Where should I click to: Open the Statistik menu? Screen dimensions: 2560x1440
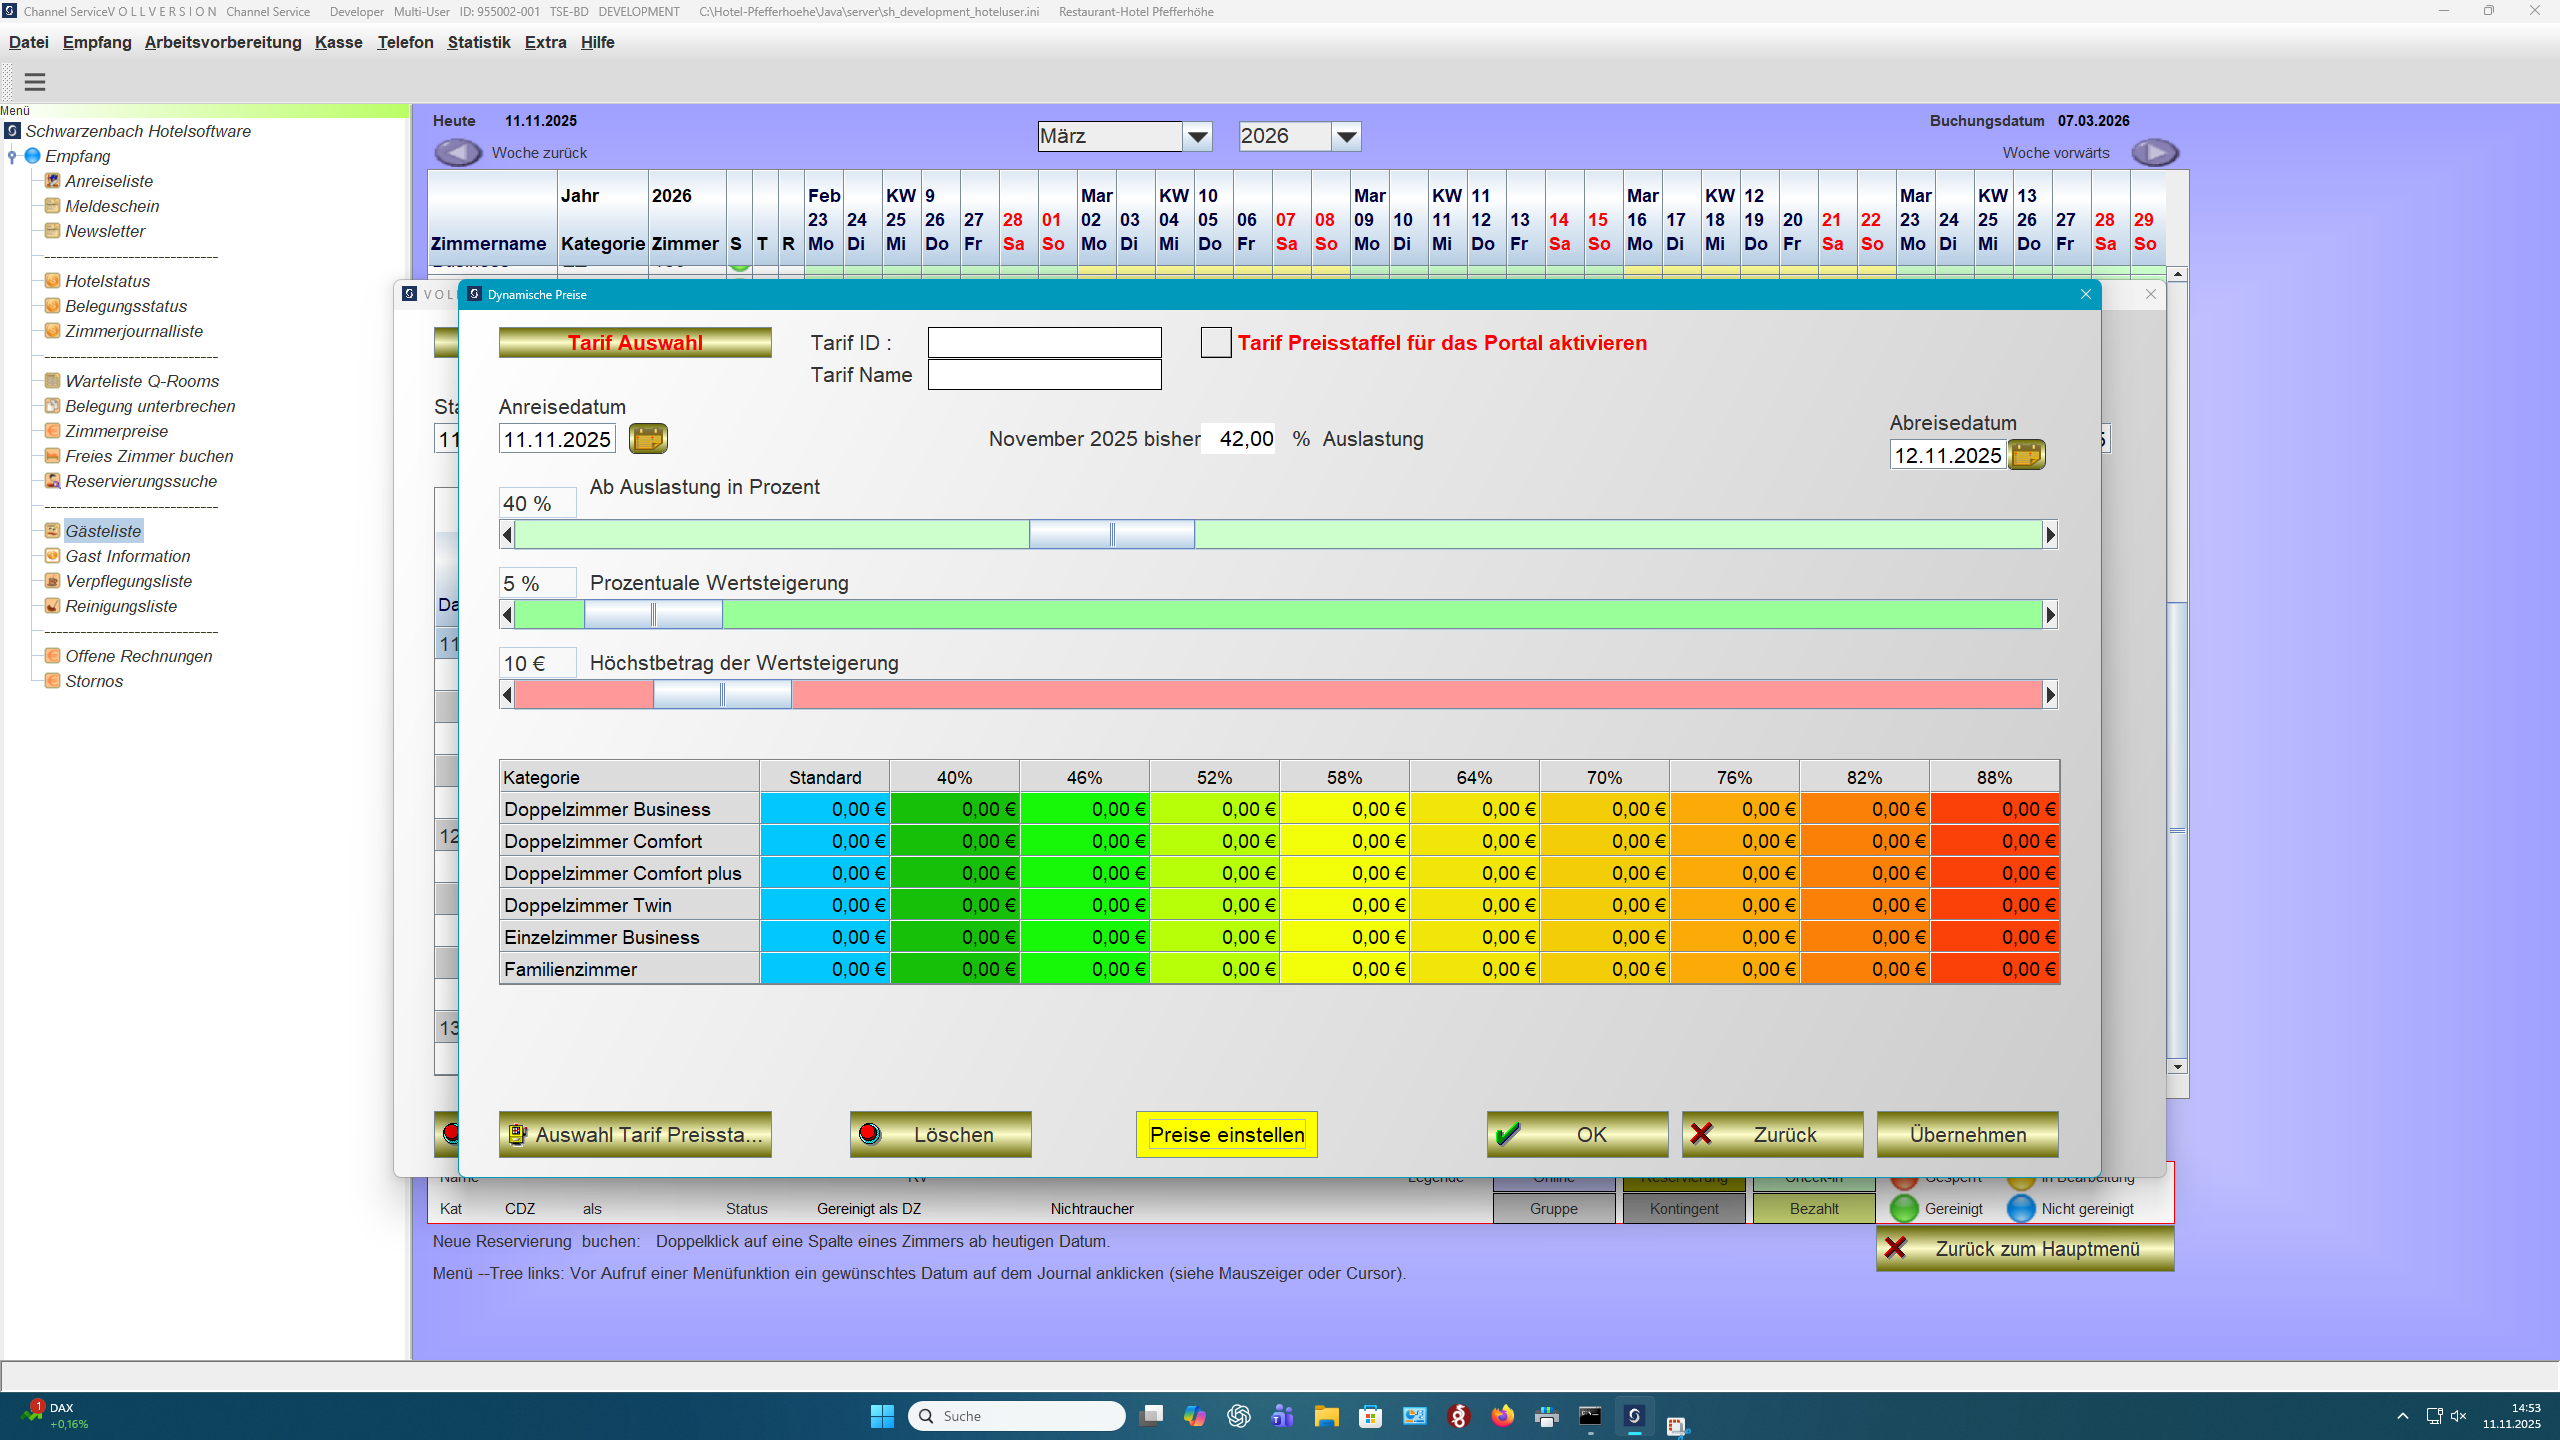(479, 42)
